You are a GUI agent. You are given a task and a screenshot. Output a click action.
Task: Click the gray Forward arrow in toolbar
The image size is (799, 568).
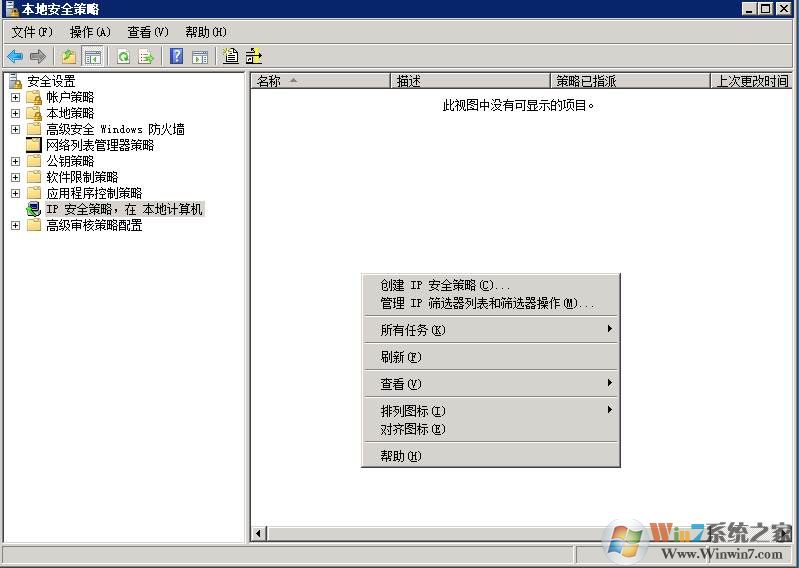tap(38, 56)
